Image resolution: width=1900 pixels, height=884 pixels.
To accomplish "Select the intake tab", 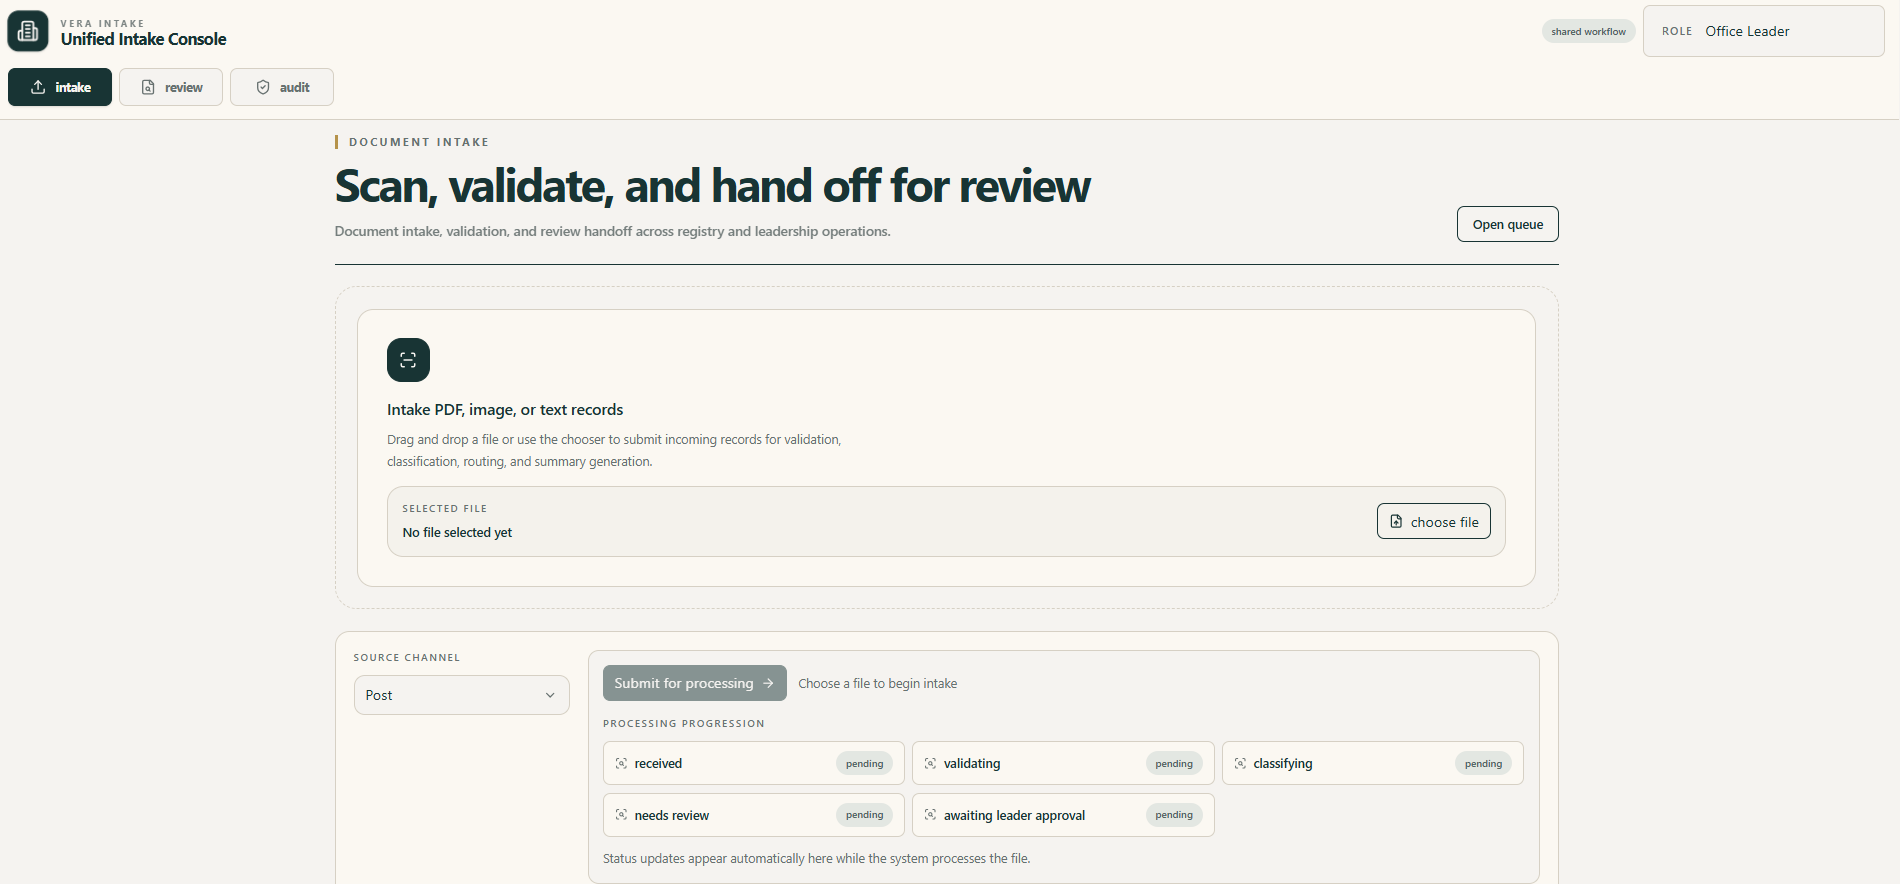I will [60, 87].
